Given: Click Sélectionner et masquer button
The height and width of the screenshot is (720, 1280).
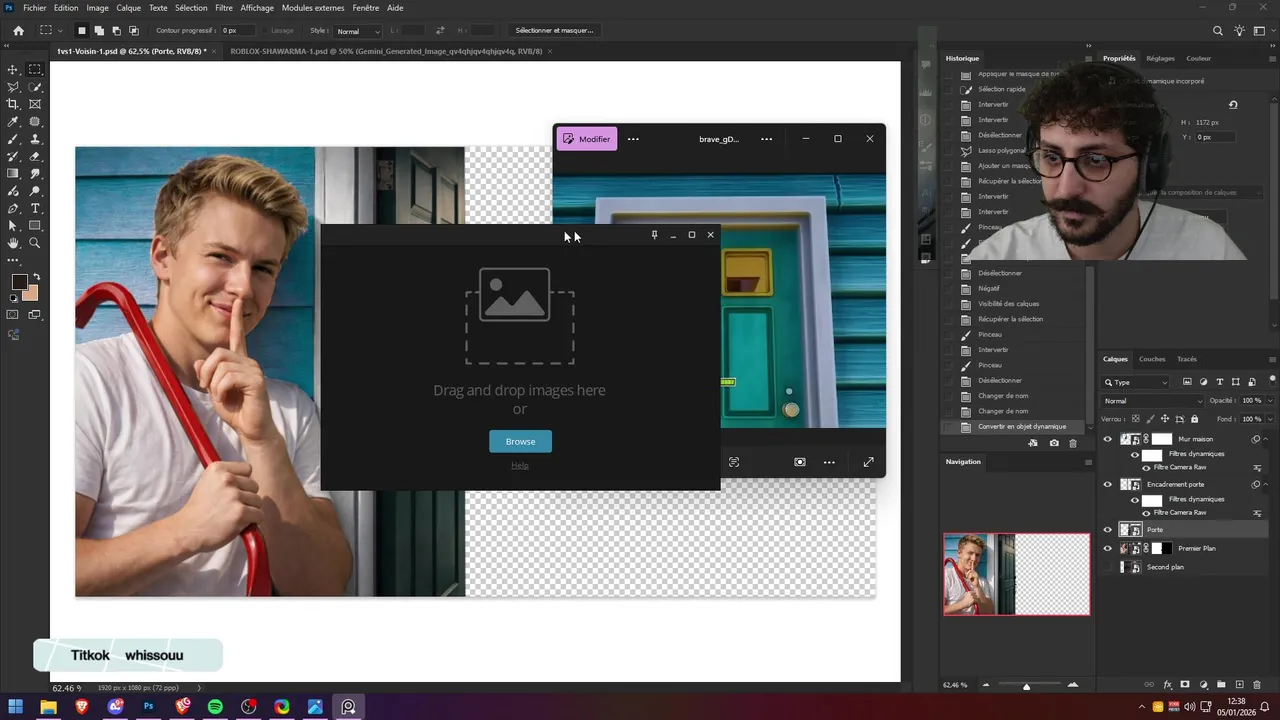Looking at the screenshot, I should pyautogui.click(x=554, y=30).
